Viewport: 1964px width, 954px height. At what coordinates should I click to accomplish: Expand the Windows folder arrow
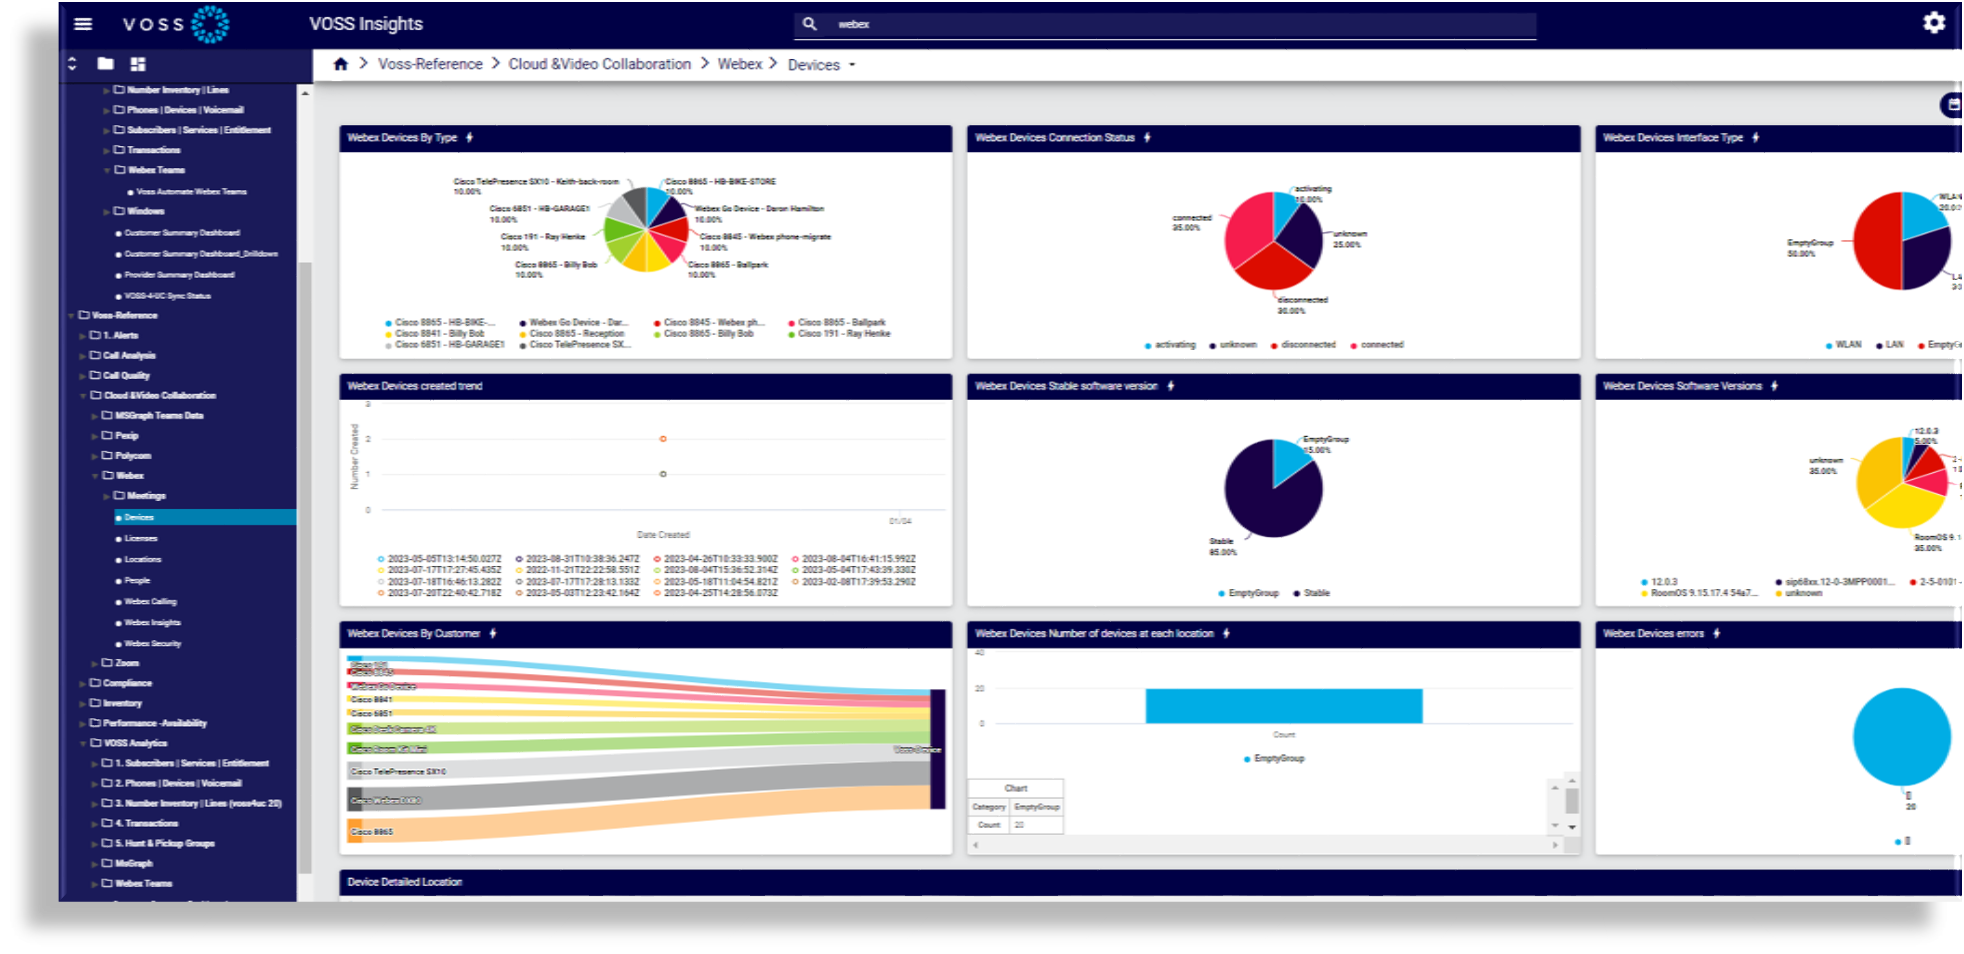(x=107, y=212)
